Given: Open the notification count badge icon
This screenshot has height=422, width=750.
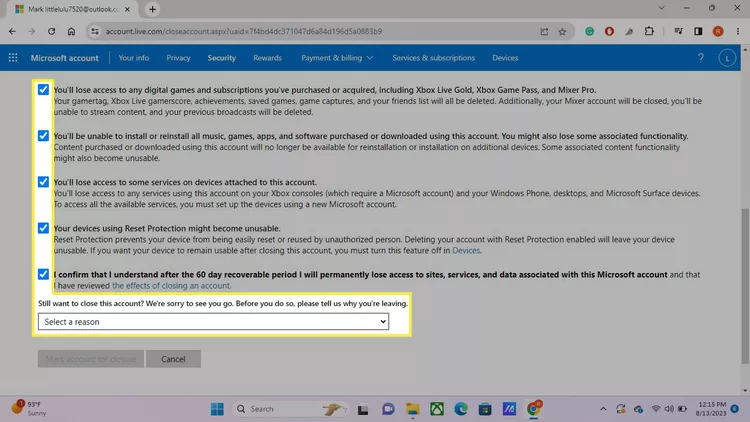Looking at the screenshot, I should point(735,409).
